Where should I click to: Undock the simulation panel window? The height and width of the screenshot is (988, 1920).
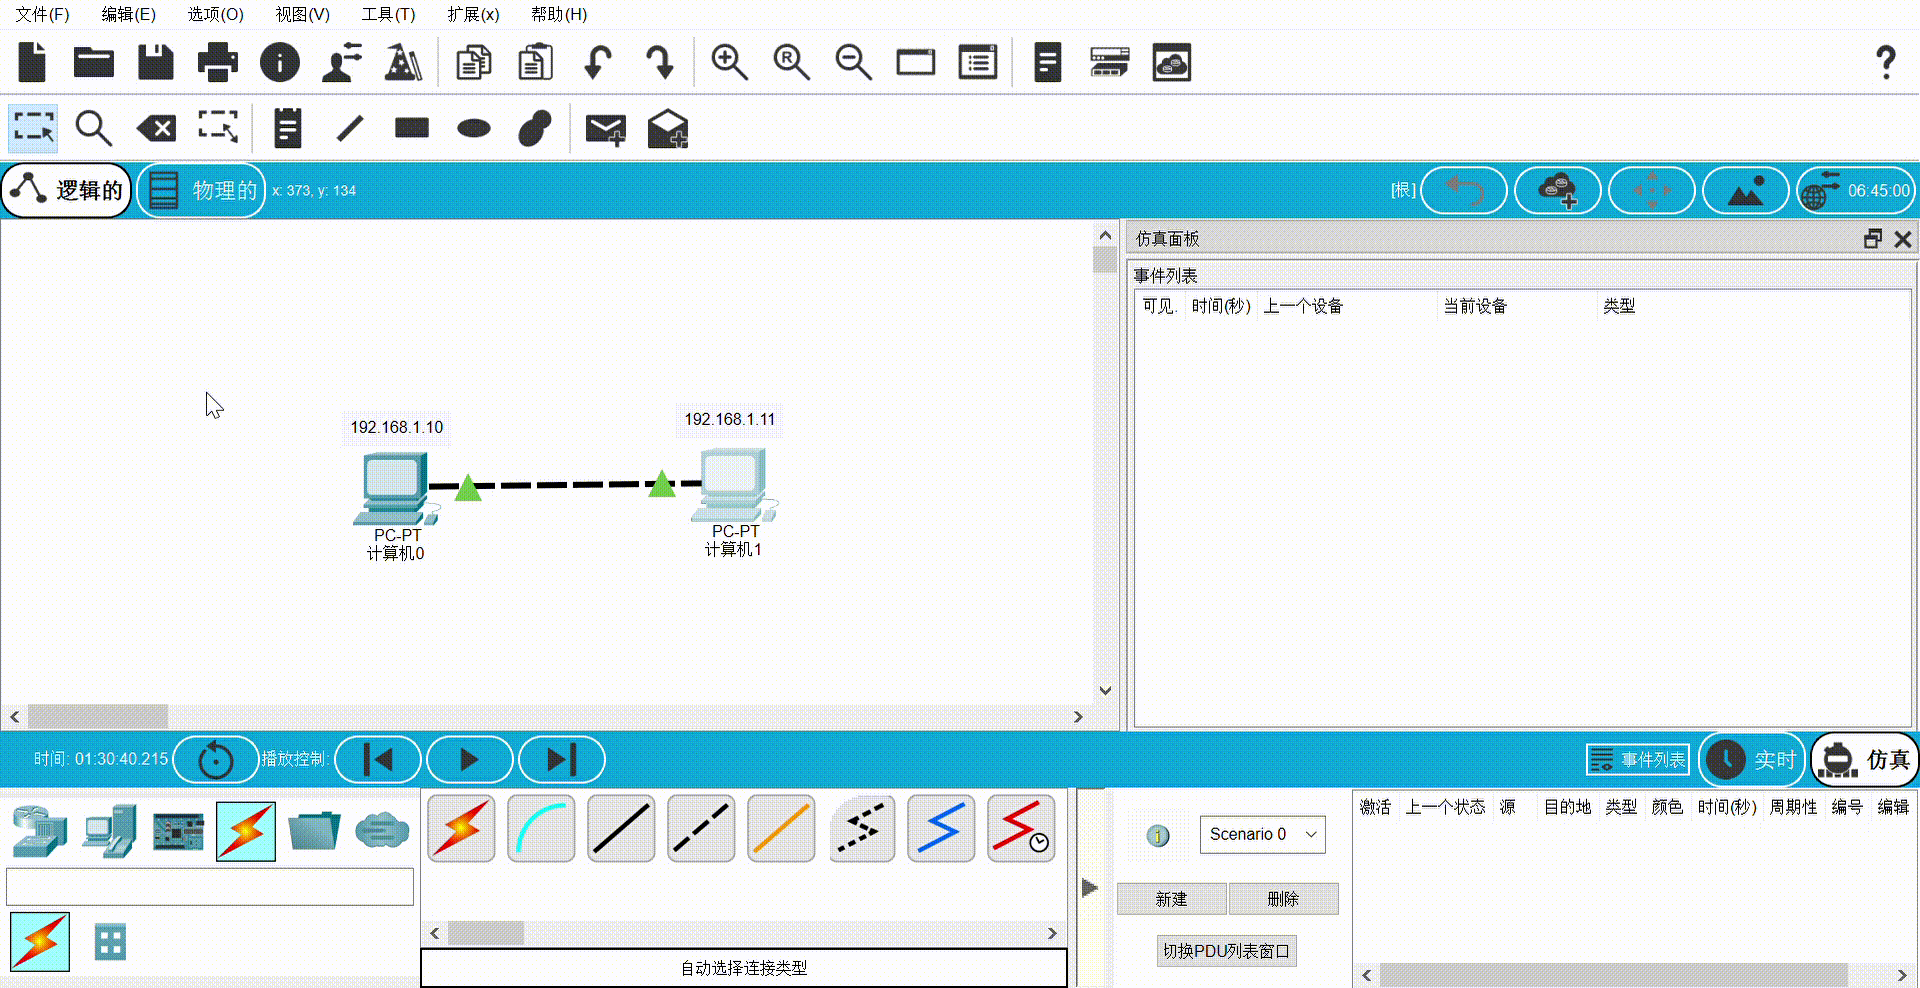coord(1873,239)
